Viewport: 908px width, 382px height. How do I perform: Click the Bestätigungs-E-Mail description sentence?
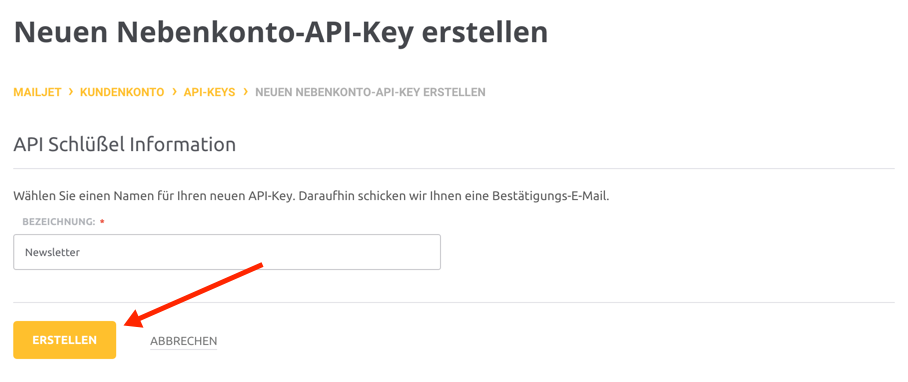click(x=312, y=196)
